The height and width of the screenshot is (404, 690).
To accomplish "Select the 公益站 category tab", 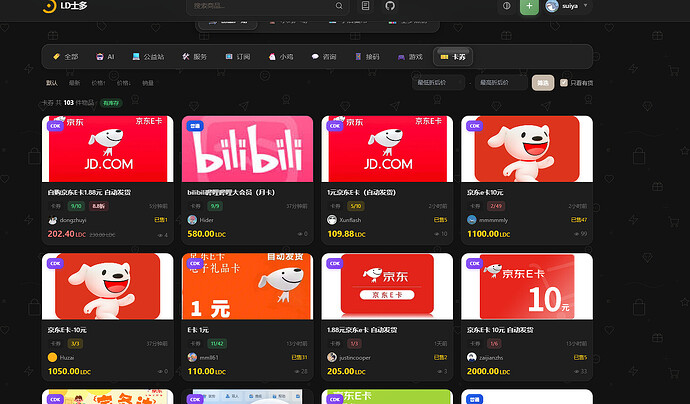I will pyautogui.click(x=148, y=57).
